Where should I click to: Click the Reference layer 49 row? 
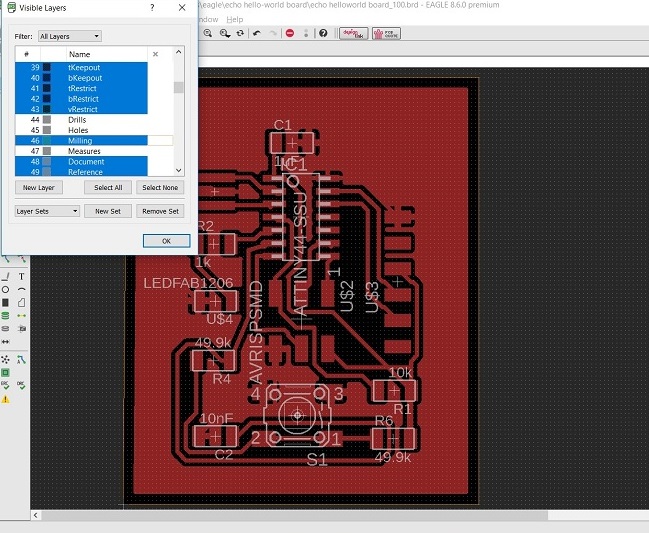tap(81, 172)
